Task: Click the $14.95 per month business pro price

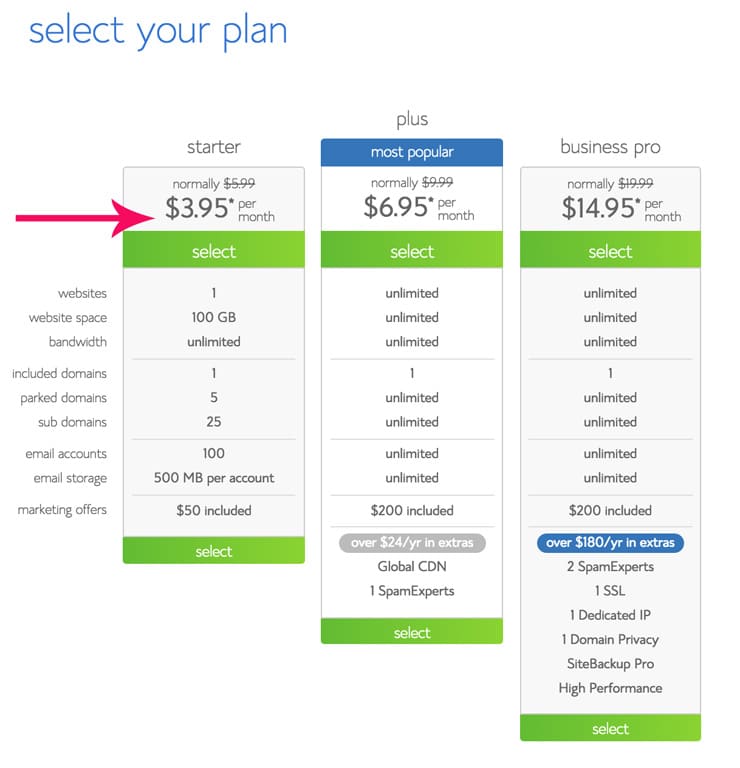Action: [x=621, y=208]
